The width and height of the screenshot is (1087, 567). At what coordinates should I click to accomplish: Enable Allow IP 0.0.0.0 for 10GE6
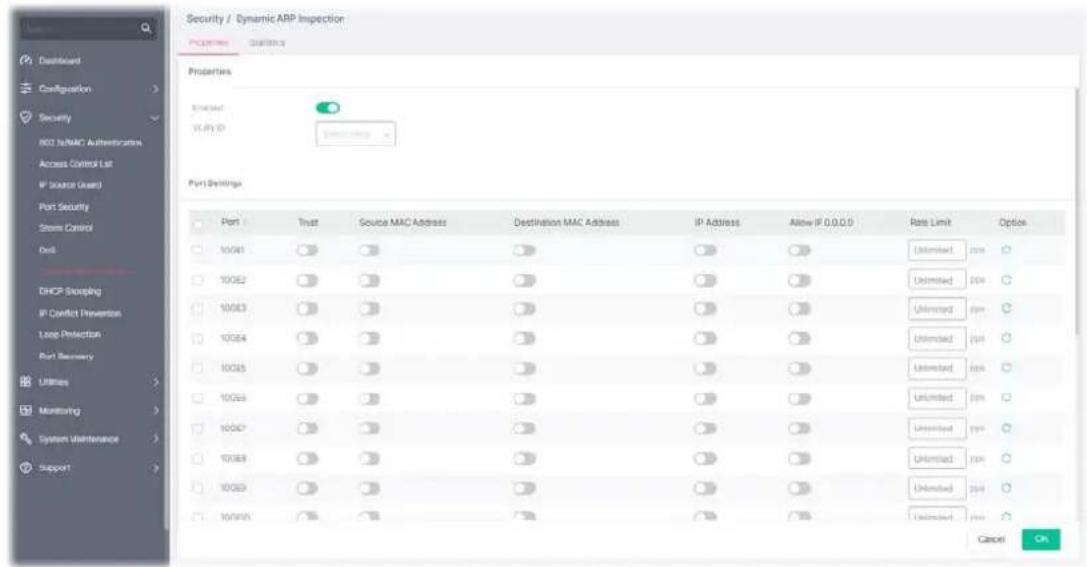799,398
